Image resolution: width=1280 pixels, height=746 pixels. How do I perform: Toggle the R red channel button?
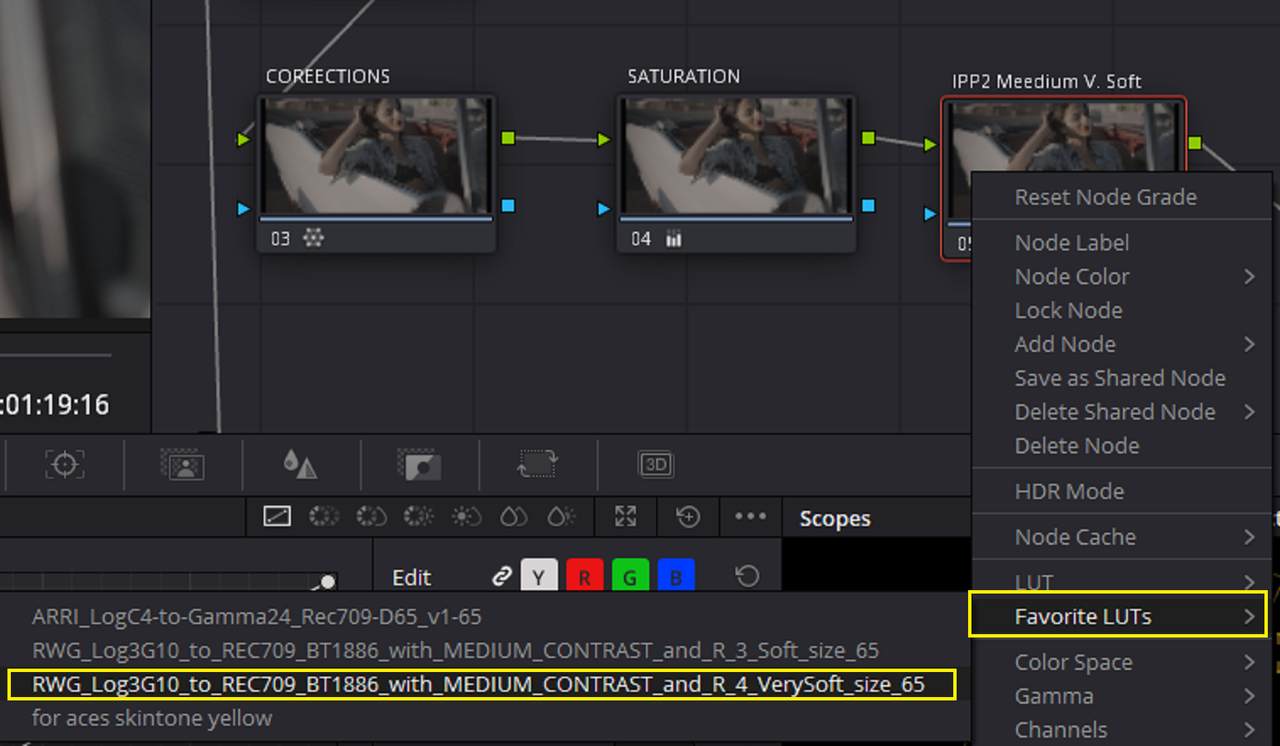[584, 576]
